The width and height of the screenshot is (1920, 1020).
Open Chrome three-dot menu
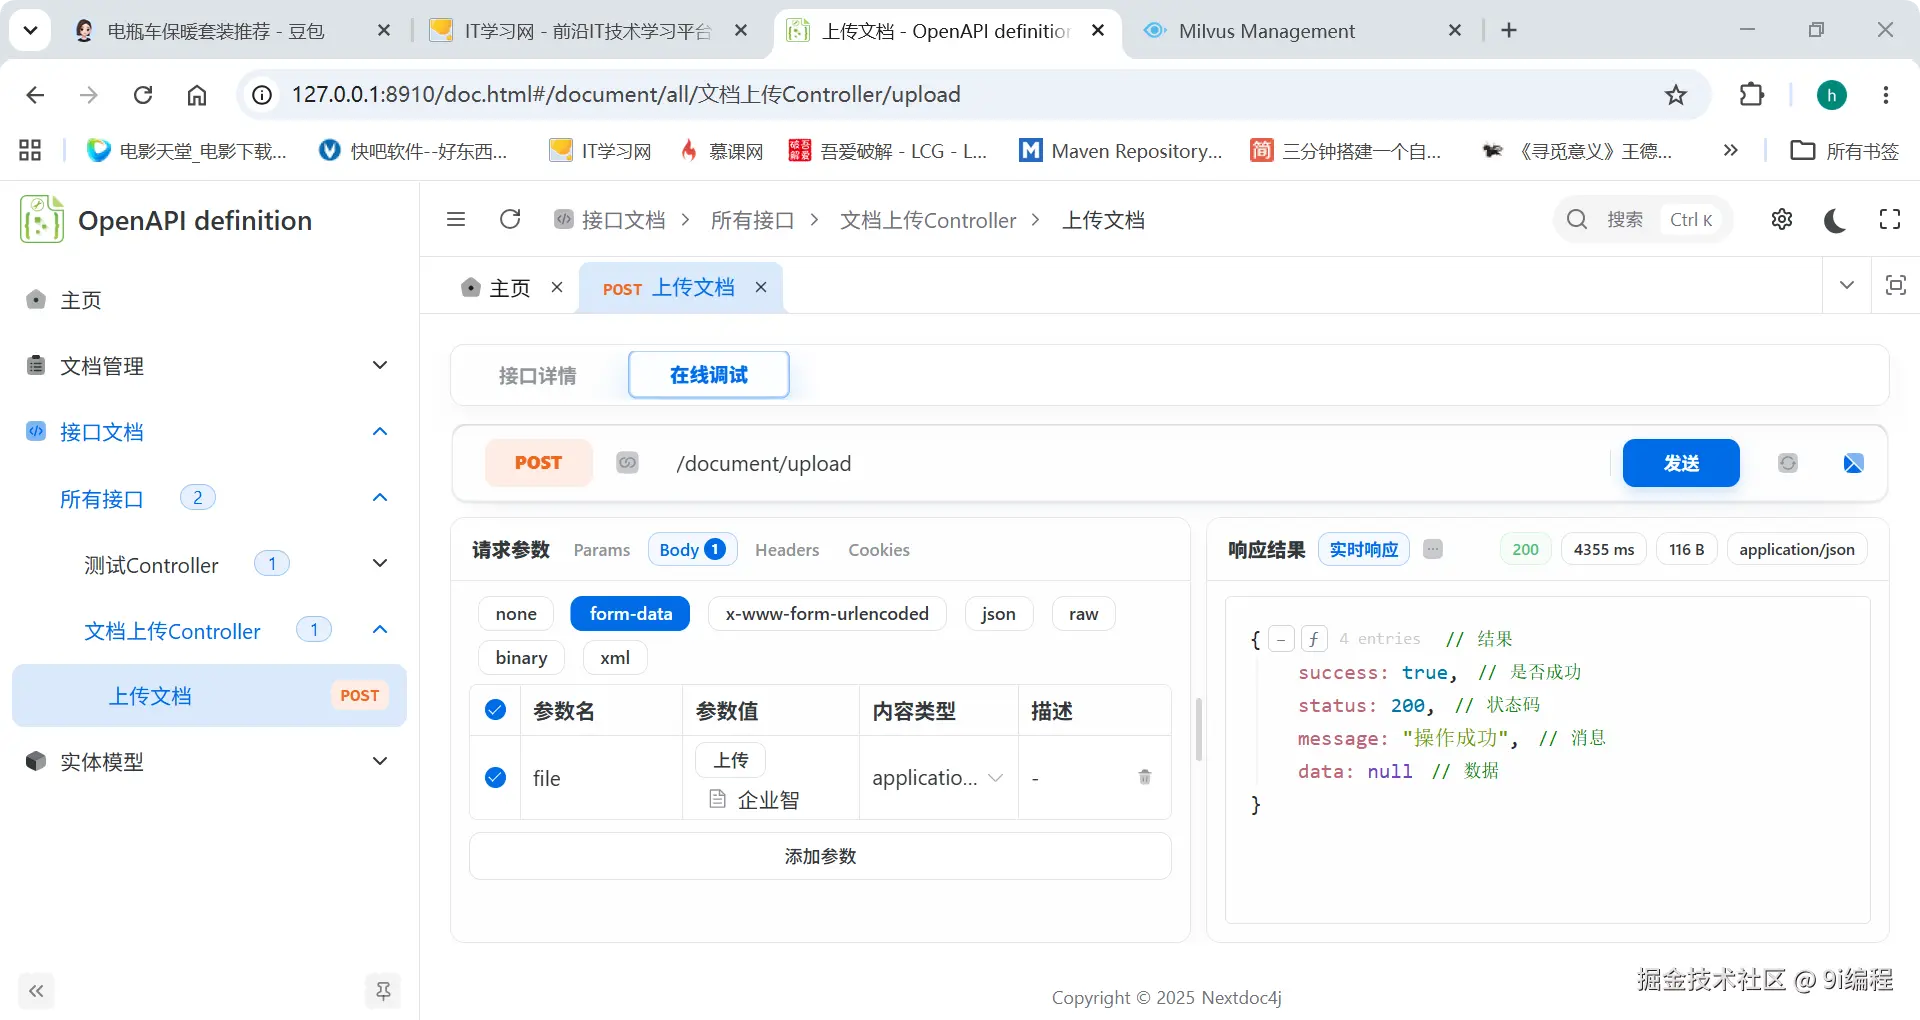point(1886,95)
